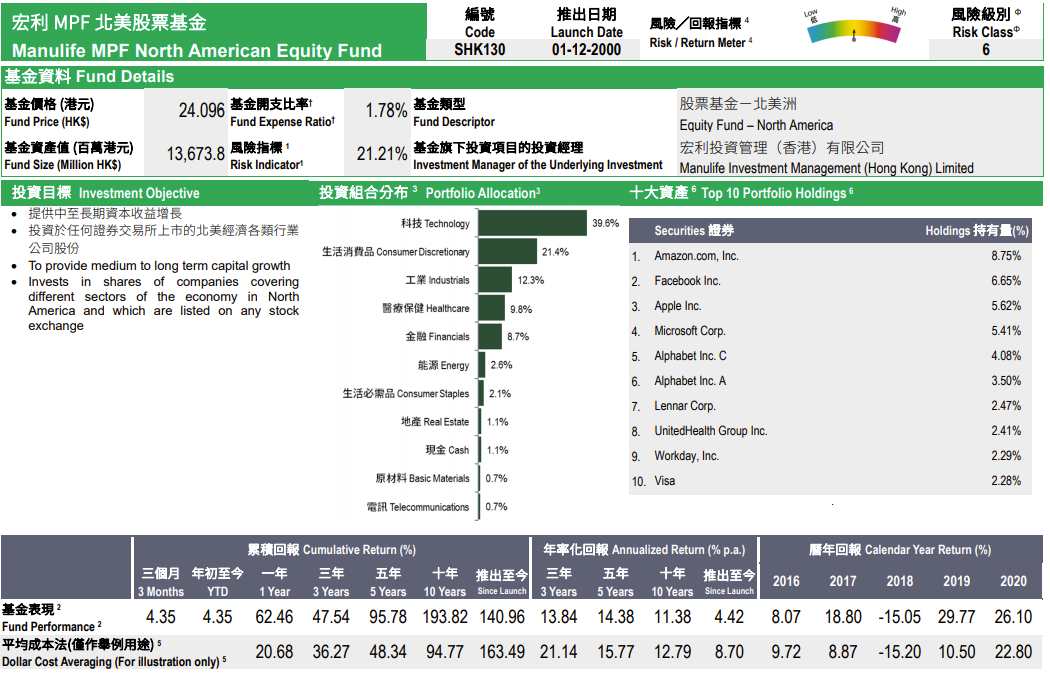Select the text 'Equity Fund – North America'

756,125
